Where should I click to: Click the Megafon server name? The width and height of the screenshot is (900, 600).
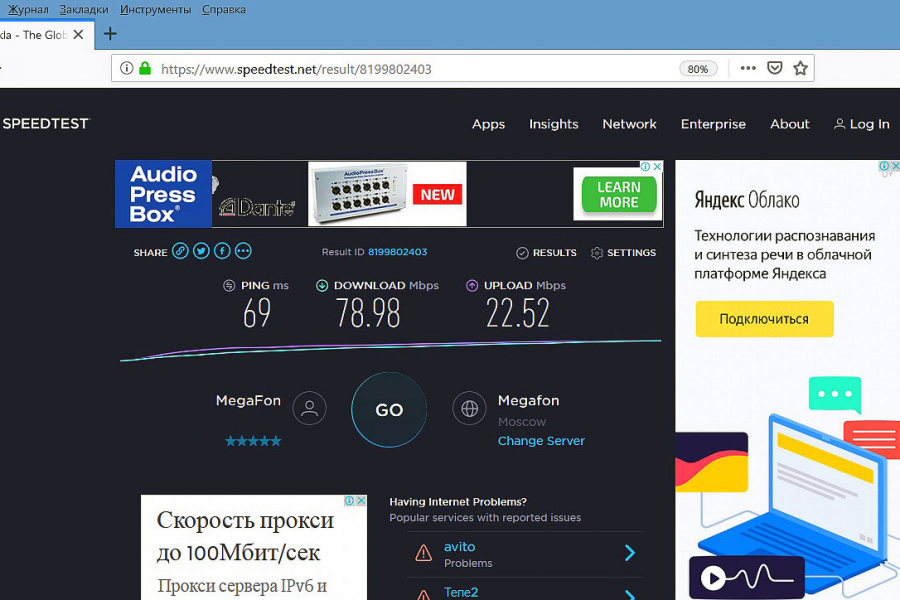coord(529,400)
